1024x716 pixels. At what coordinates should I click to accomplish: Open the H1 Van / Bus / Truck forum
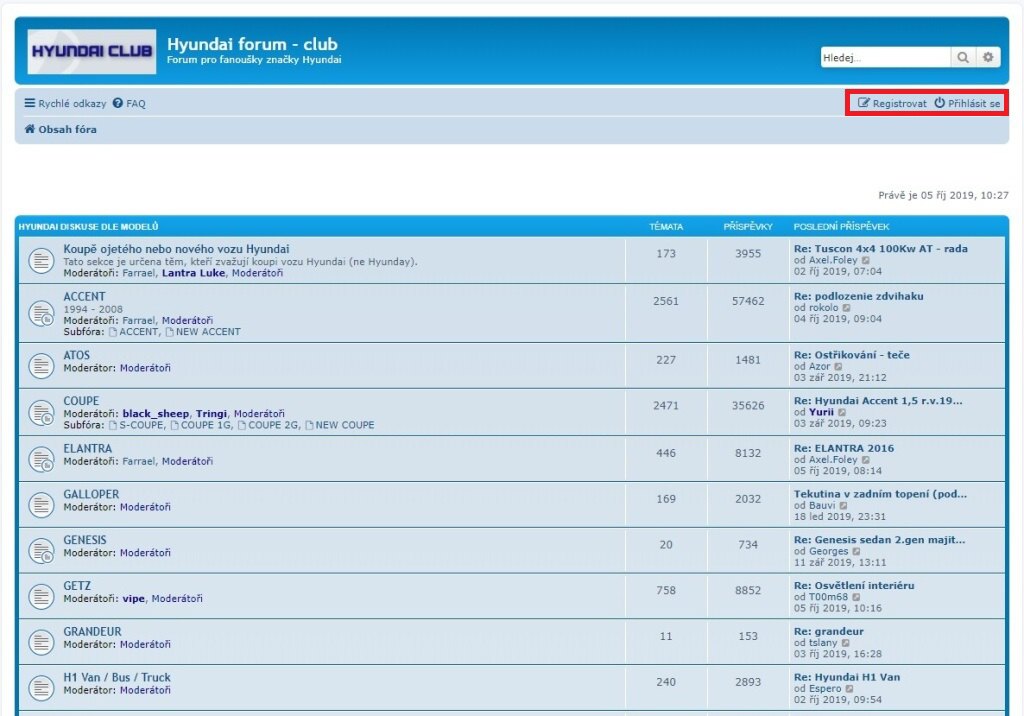click(117, 677)
